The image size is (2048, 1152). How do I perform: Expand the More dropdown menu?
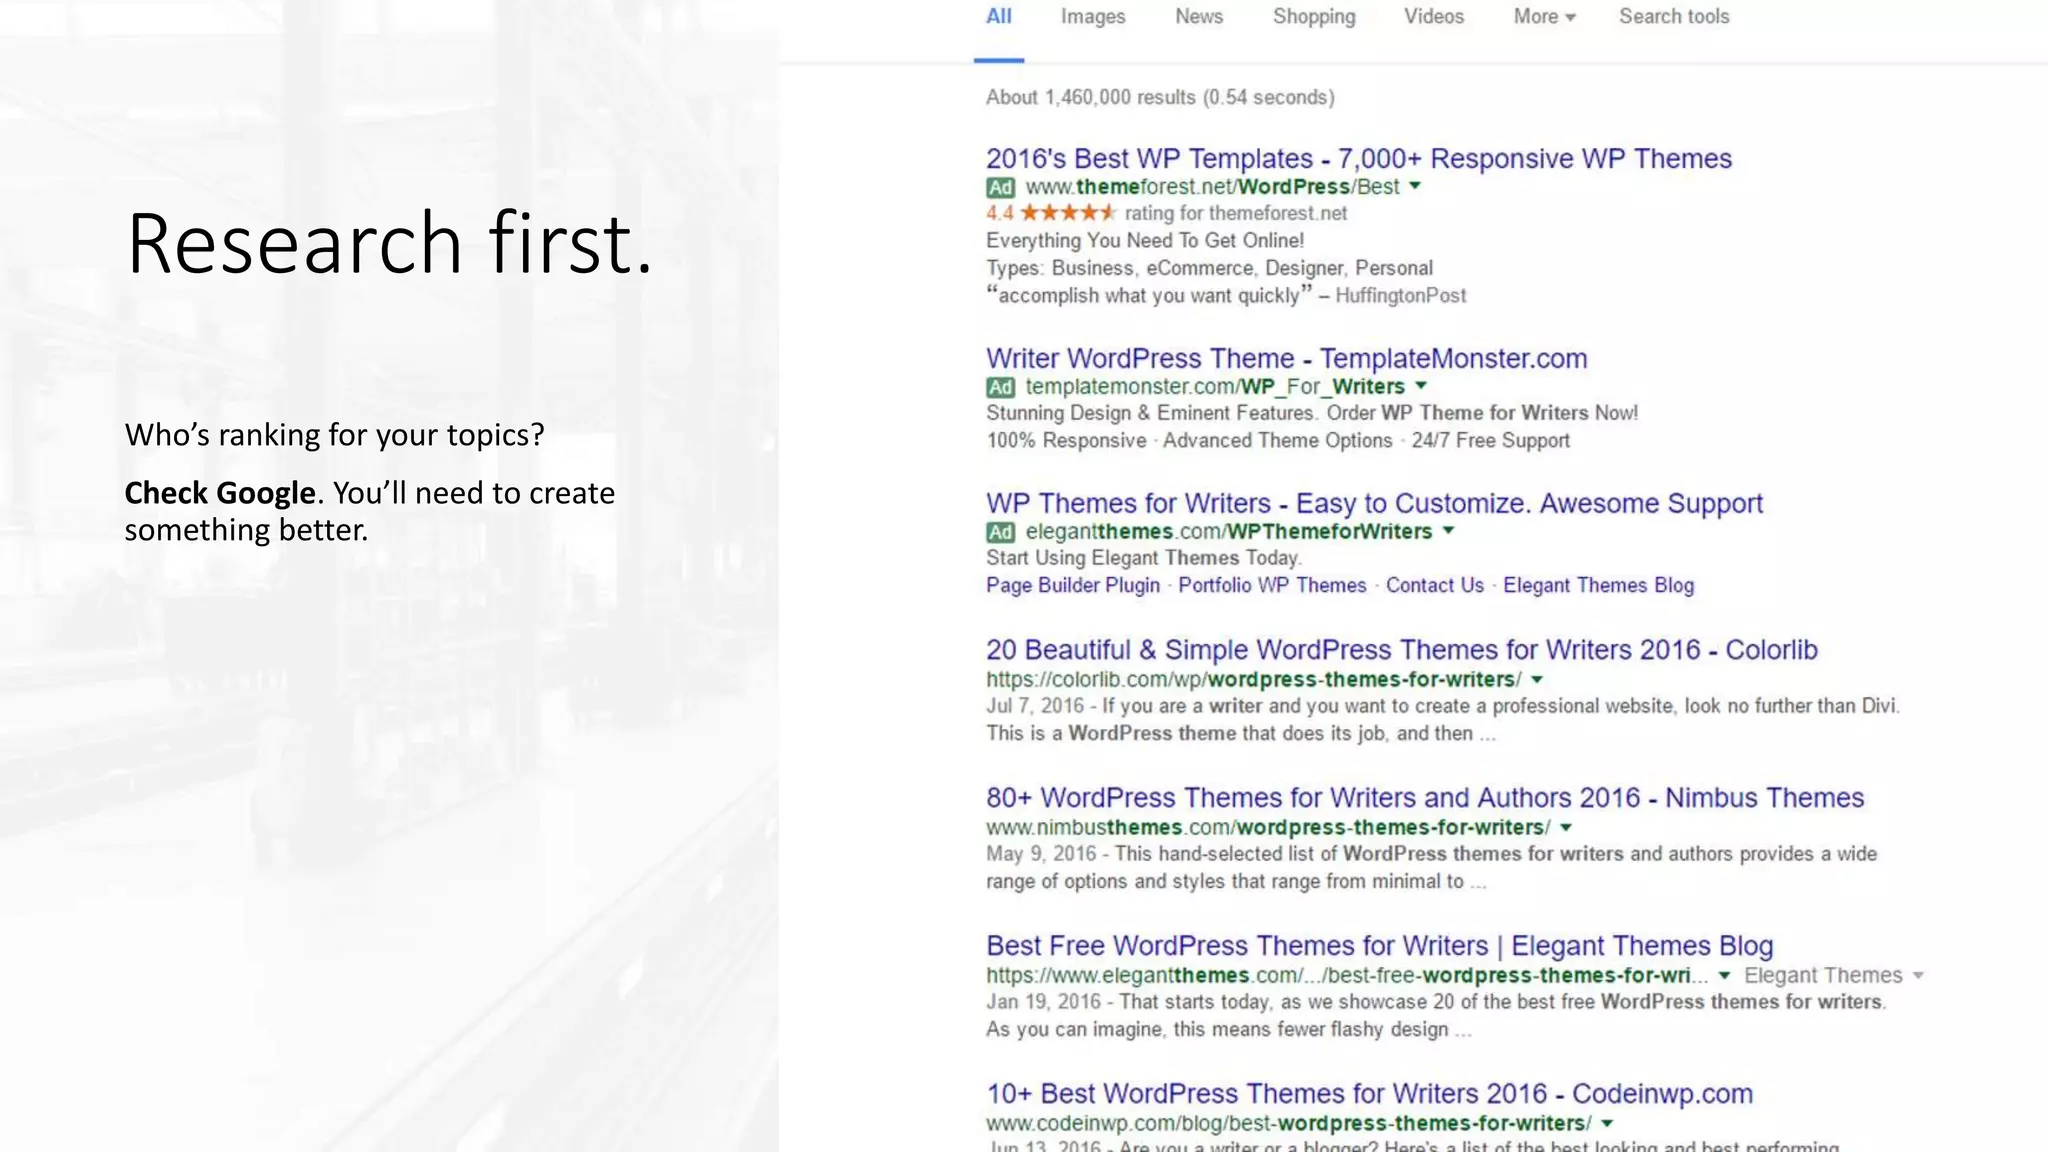[1544, 17]
